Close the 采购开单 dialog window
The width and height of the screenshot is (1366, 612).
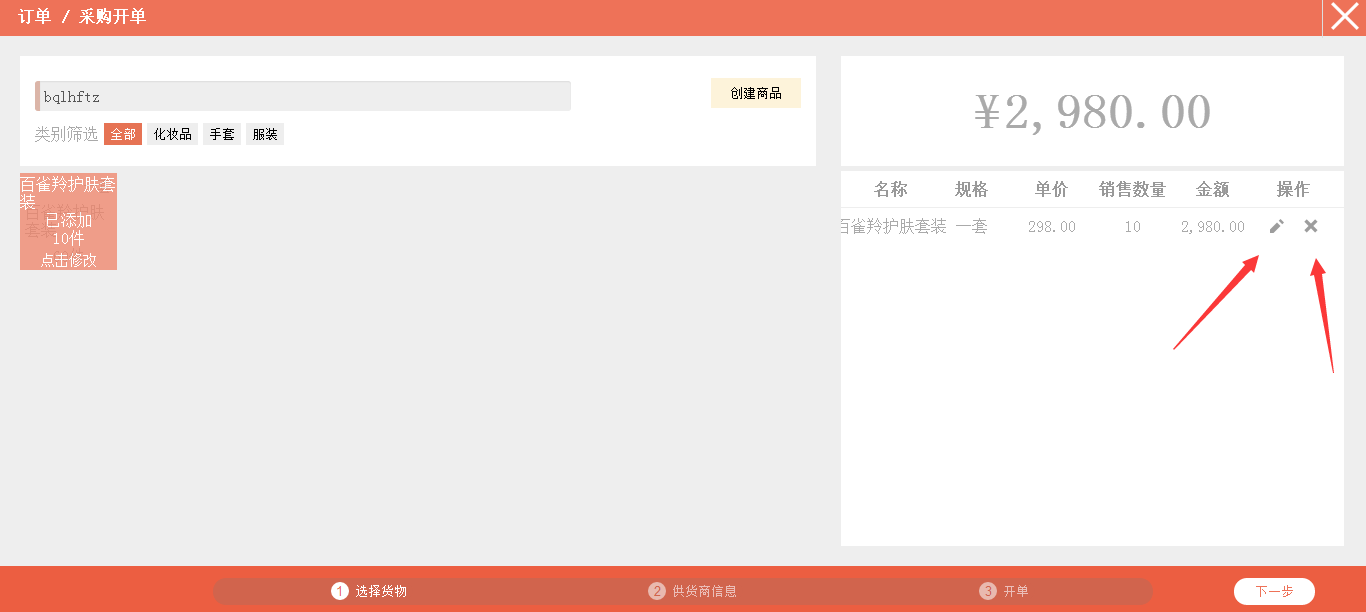point(1344,17)
